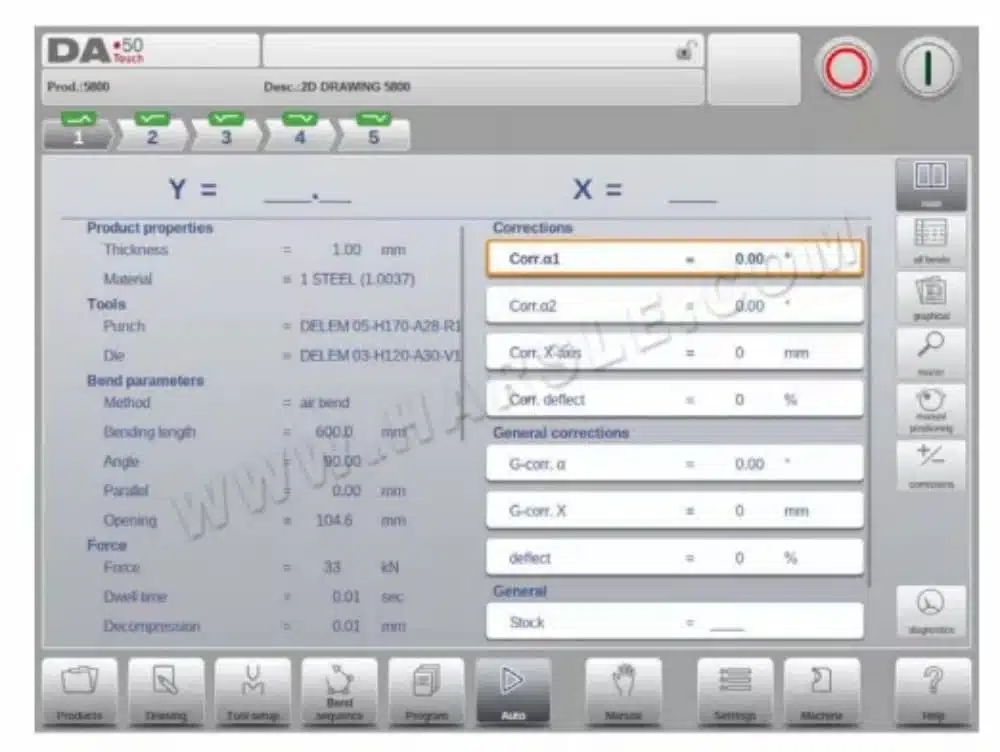The image size is (1000, 752).
Task: Open the Drawing mode
Action: (x=166, y=692)
